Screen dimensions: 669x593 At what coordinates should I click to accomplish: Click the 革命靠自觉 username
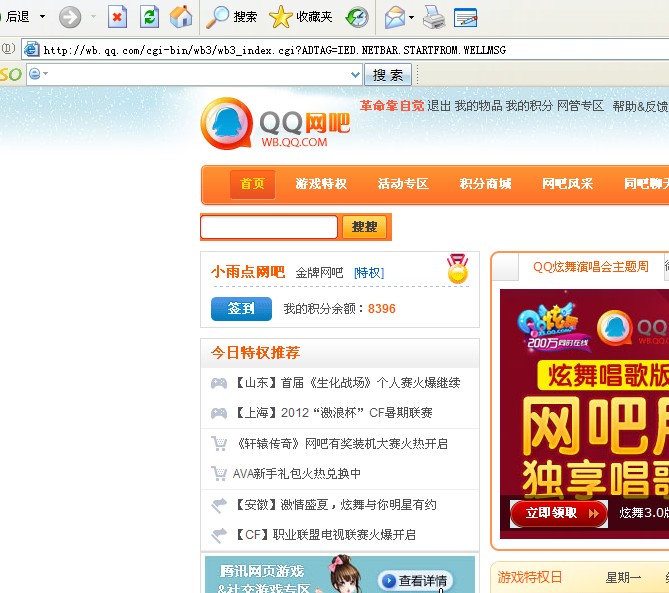tap(392, 105)
